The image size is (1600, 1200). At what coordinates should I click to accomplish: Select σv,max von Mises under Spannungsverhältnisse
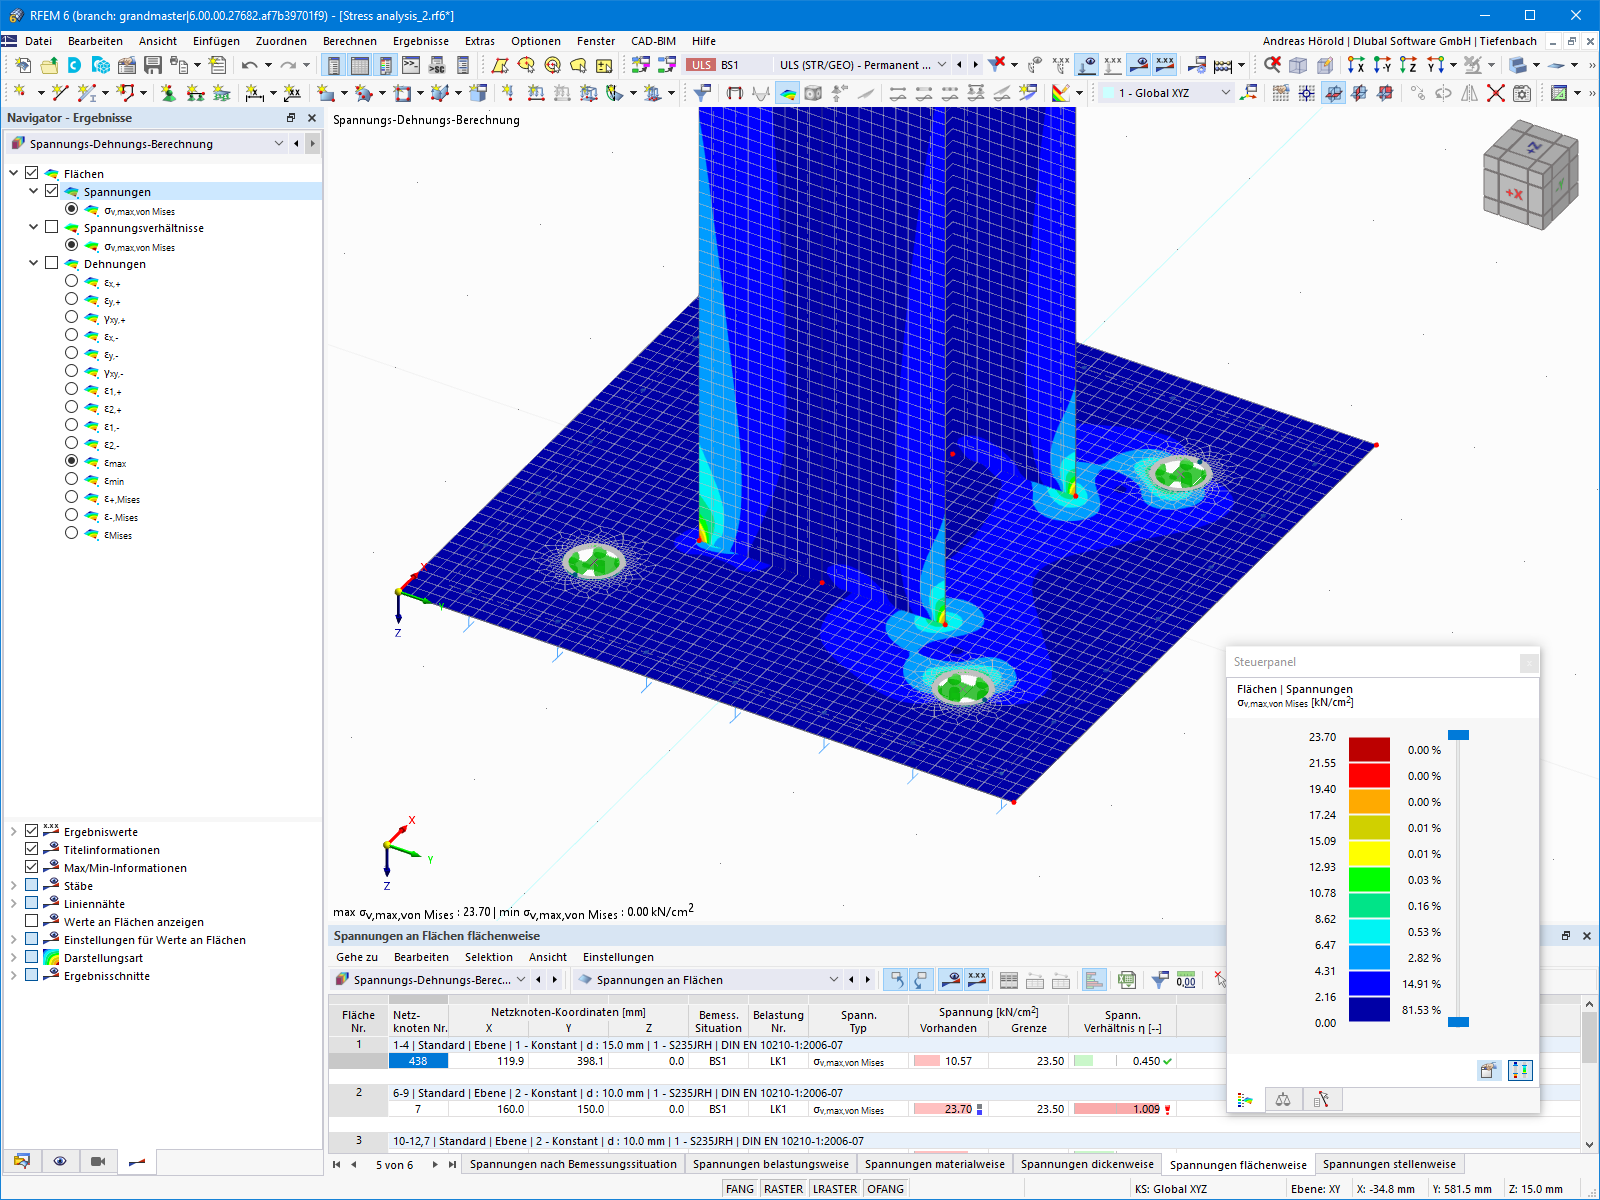[71, 247]
